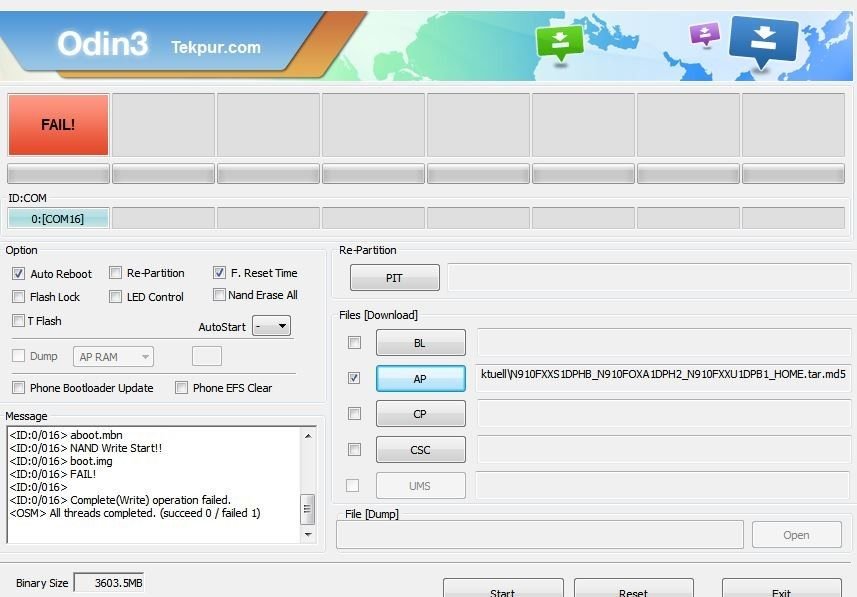
Task: Check the T Flash option
Action: click(x=19, y=320)
